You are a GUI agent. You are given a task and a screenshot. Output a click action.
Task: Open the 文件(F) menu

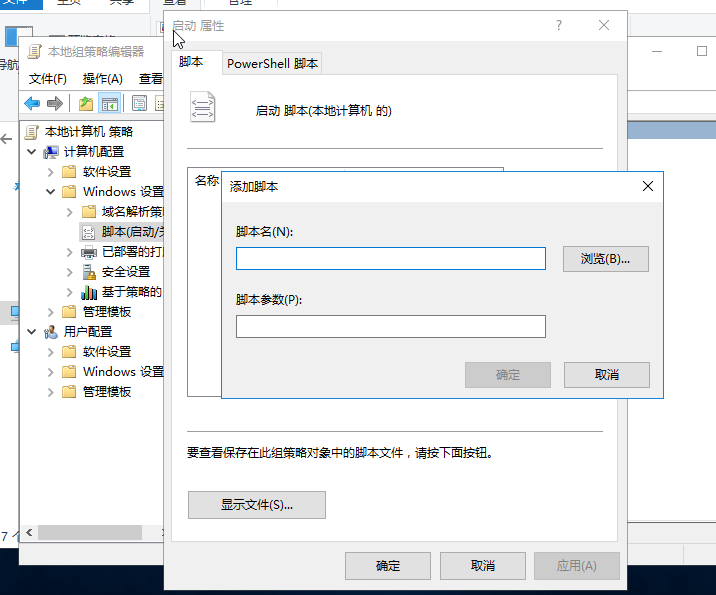tap(48, 79)
